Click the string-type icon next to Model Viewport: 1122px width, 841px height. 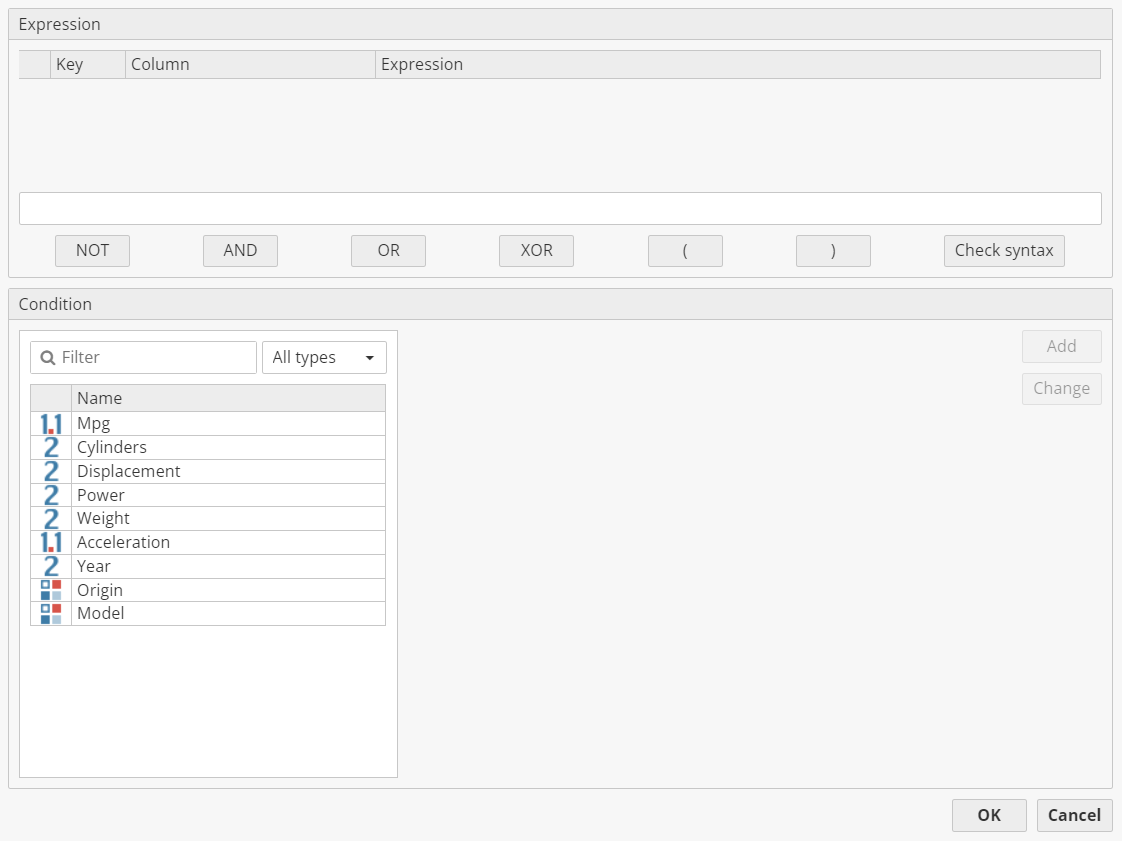(51, 614)
